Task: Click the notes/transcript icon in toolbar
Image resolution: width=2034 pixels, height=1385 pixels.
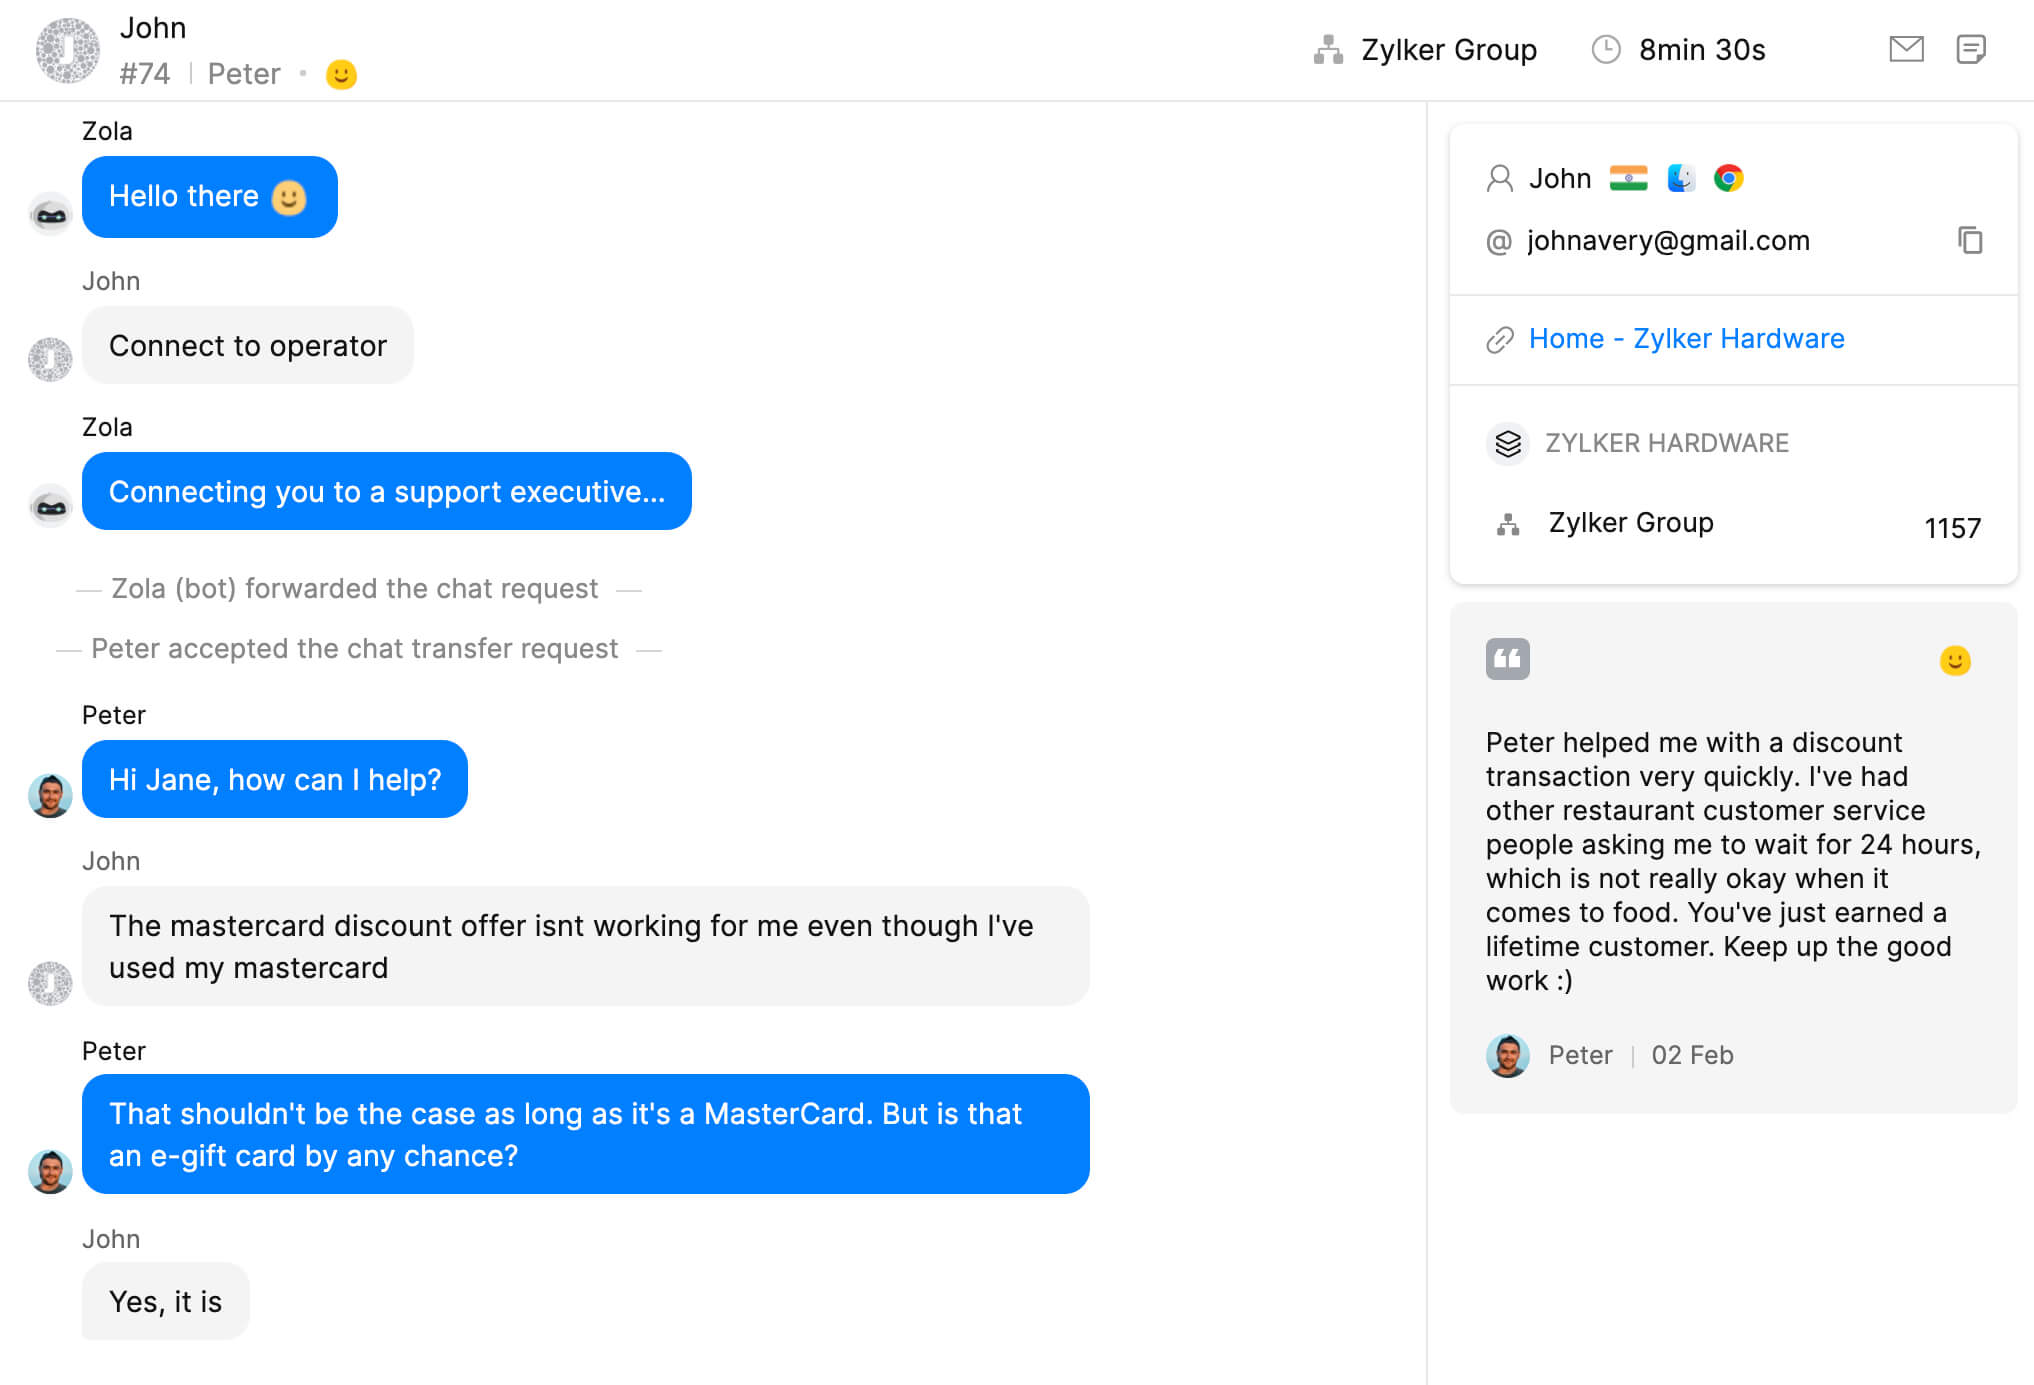Action: (x=1972, y=49)
